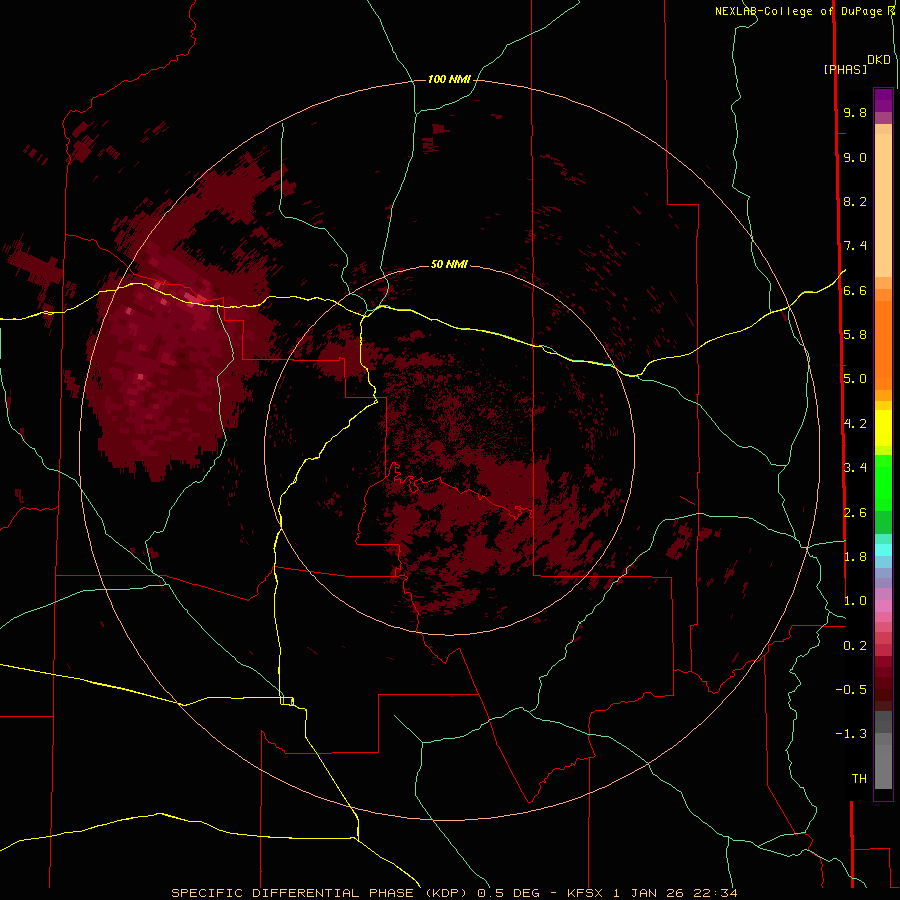
Task: Select the 9.8 value on color scale
Action: pyautogui.click(x=855, y=112)
